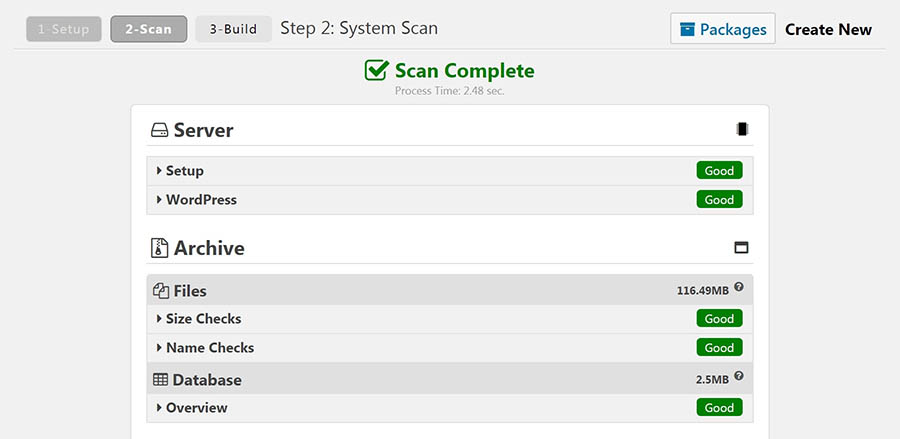The height and width of the screenshot is (439, 900).
Task: Open the Packages list button
Action: tap(723, 29)
